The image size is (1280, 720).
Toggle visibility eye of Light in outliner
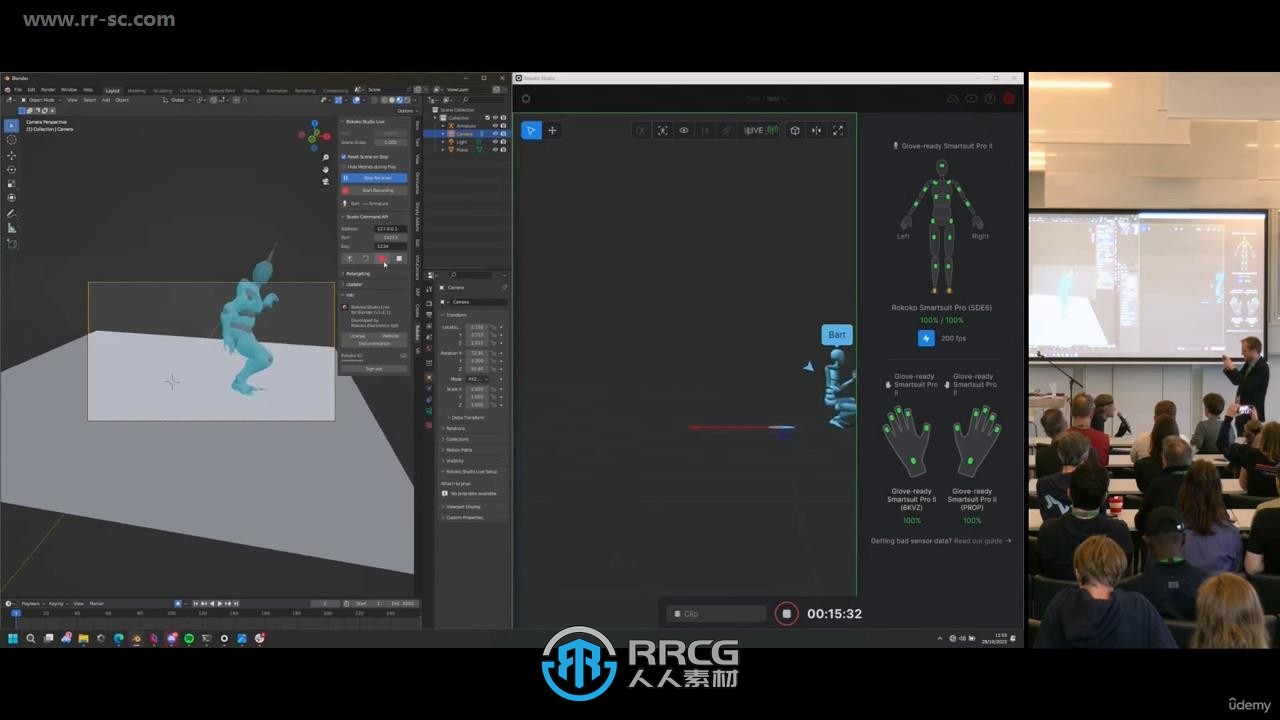[495, 142]
